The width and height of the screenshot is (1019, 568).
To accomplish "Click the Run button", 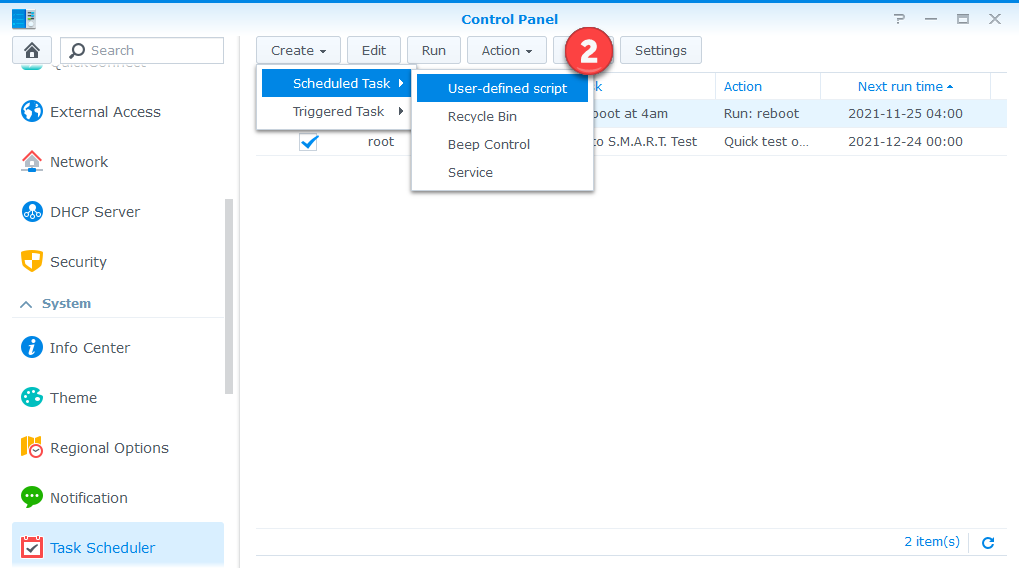I will tap(434, 50).
